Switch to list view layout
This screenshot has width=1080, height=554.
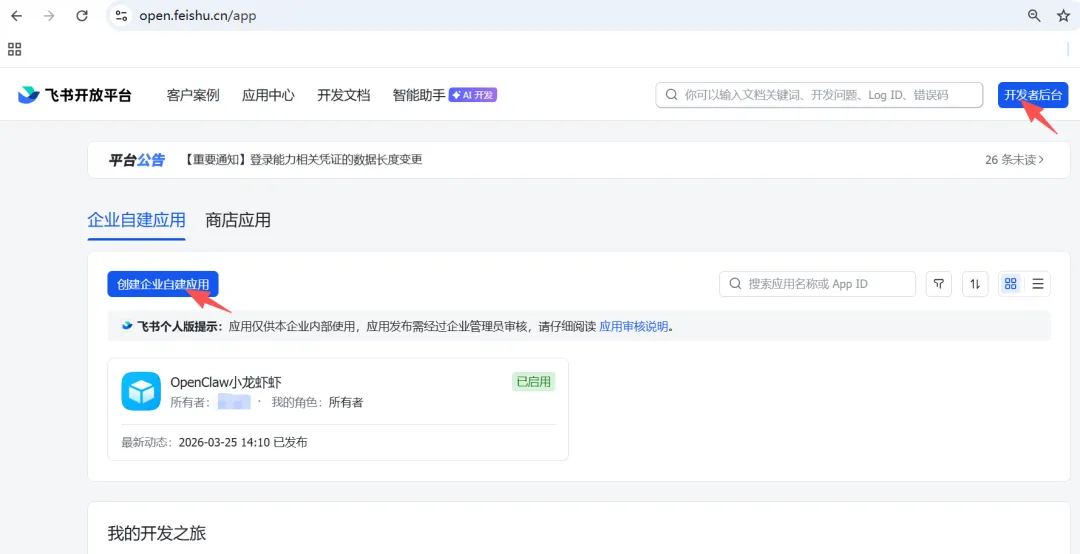[1038, 284]
